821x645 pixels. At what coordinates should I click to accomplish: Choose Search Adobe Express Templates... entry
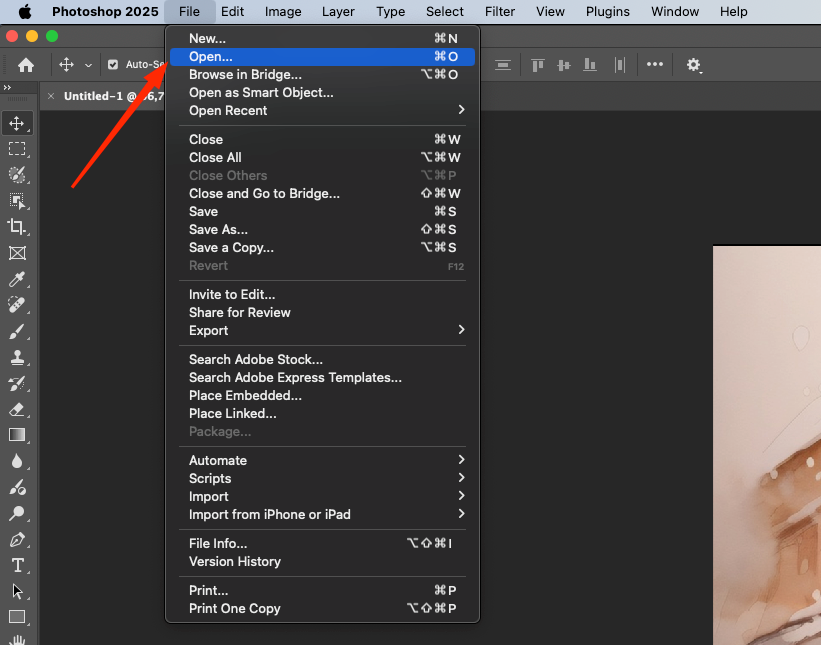(322, 377)
